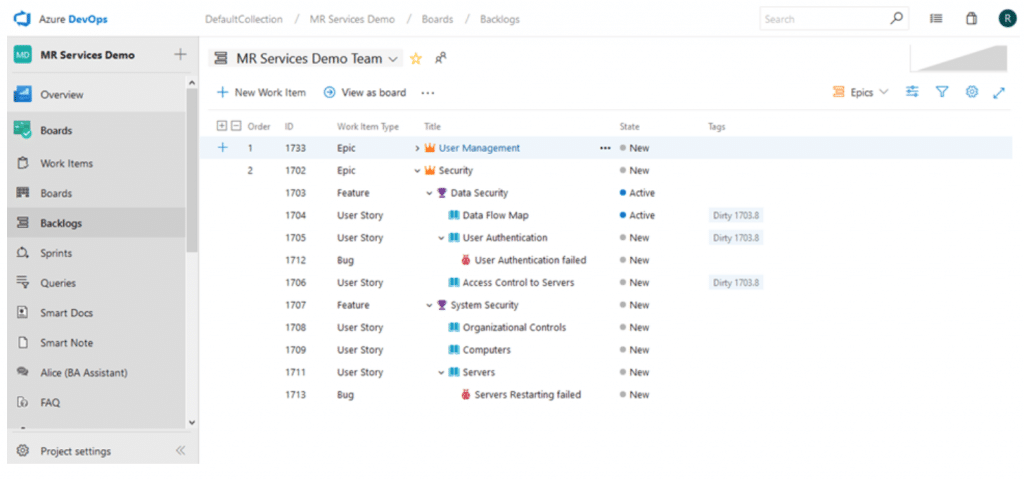Image resolution: width=1024 pixels, height=480 pixels.
Task: Click the Title column header
Action: tap(432, 127)
